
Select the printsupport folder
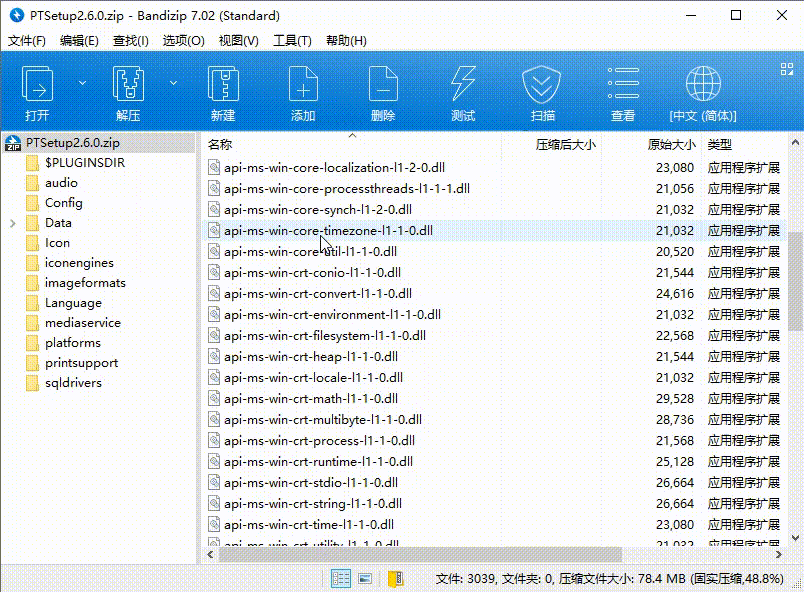tap(82, 362)
